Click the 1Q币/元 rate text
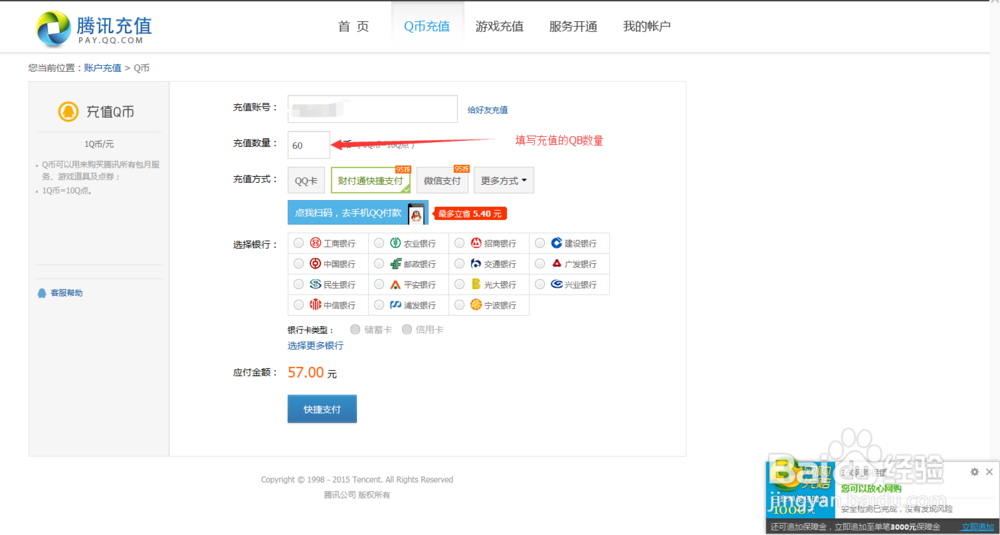1000x535 pixels. coord(99,144)
